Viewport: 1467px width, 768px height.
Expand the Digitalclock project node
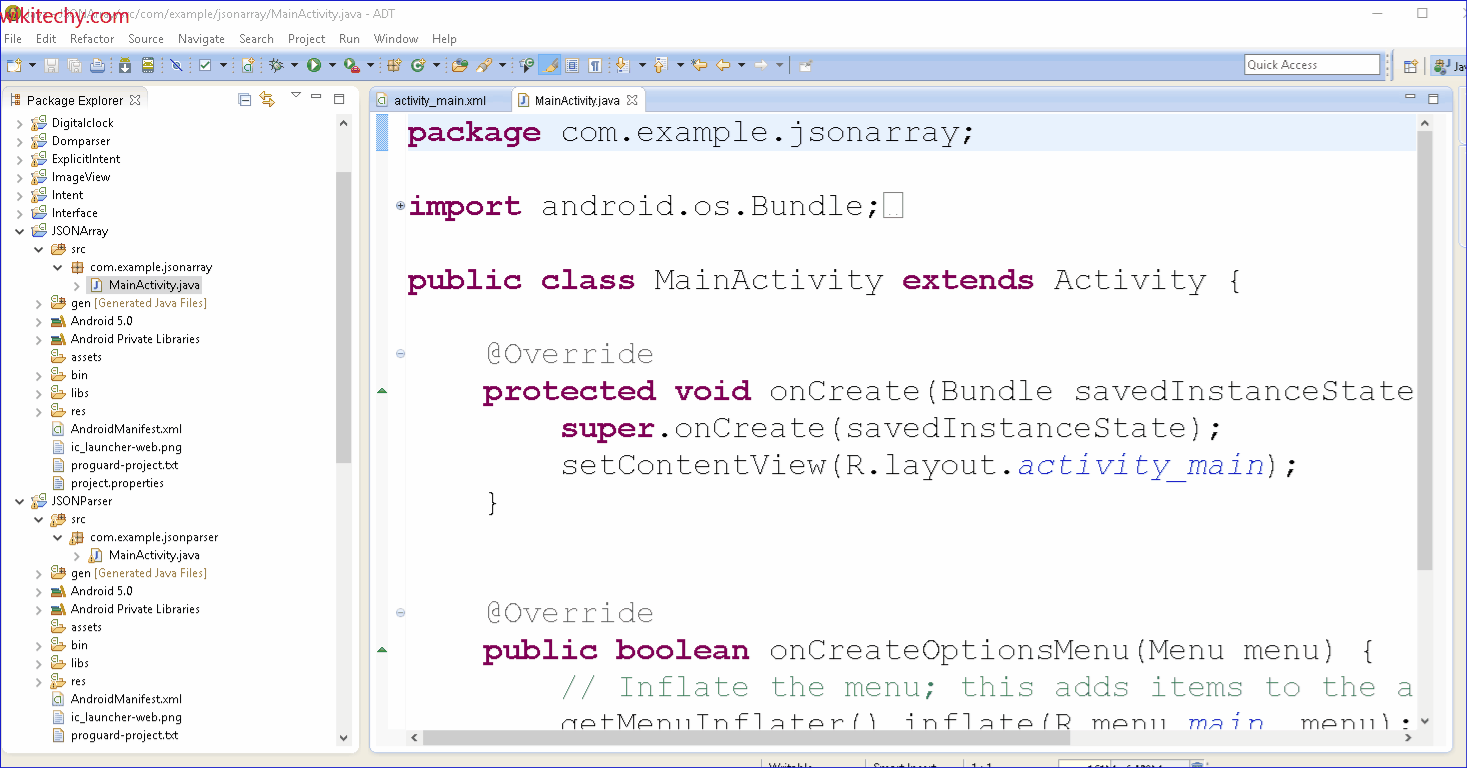click(19, 123)
